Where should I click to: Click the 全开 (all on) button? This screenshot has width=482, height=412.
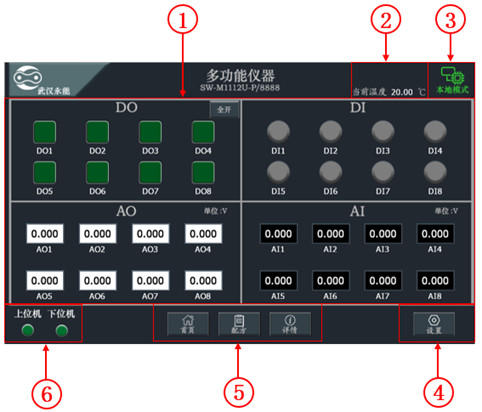click(x=224, y=109)
